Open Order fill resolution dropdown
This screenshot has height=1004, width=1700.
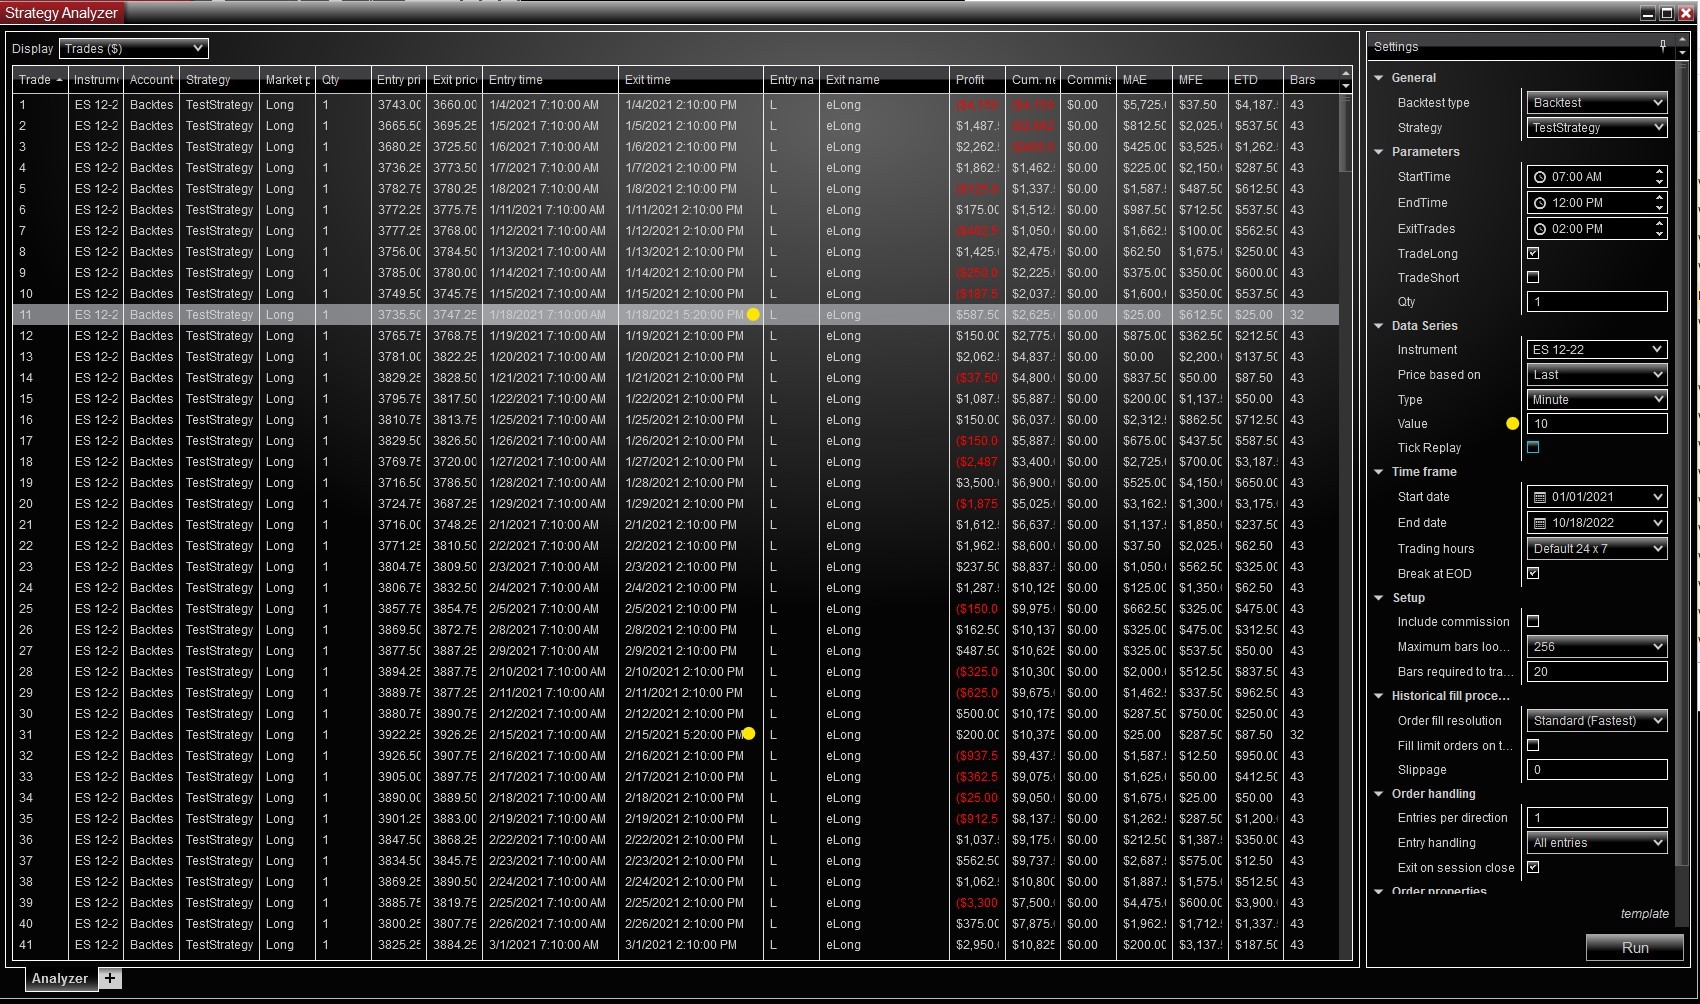tap(1597, 721)
